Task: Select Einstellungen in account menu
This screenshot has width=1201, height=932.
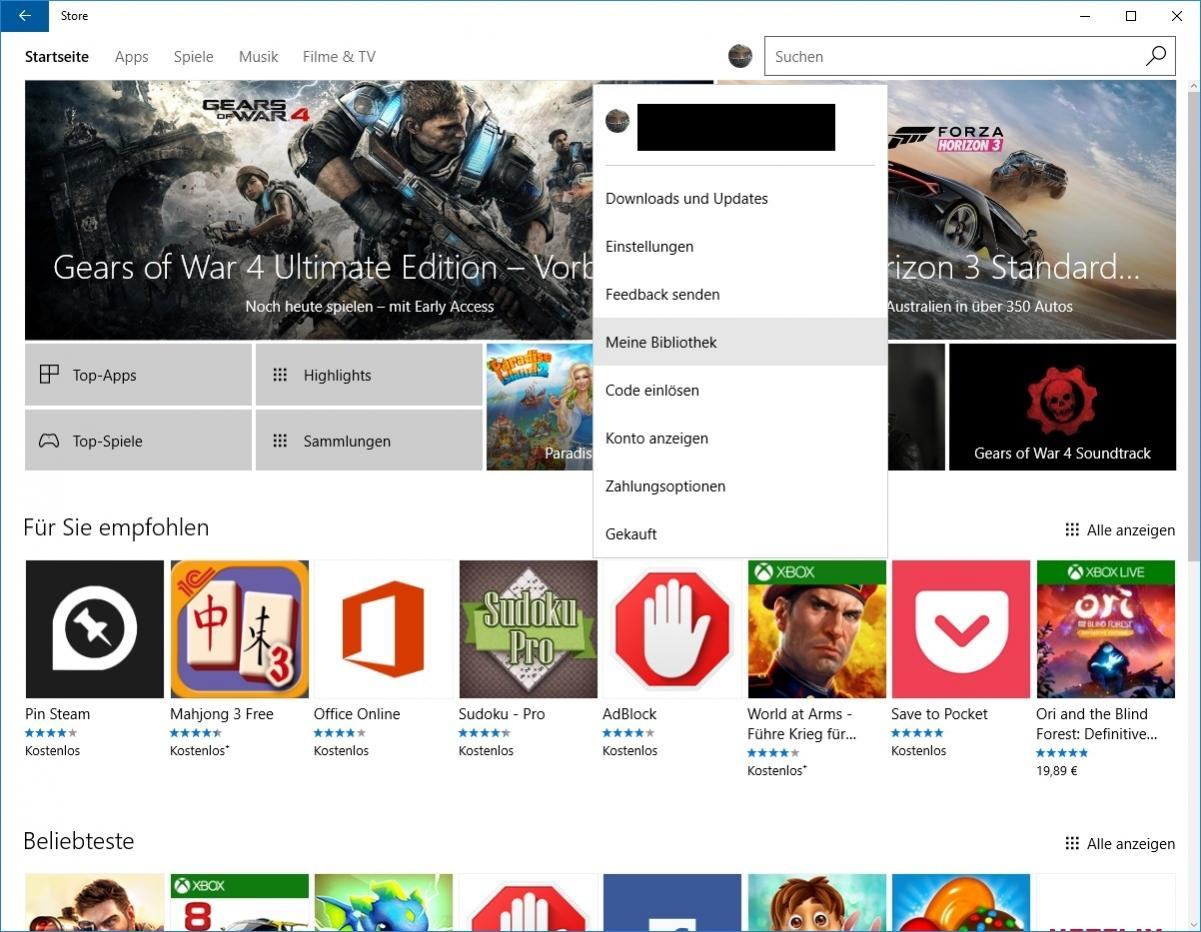Action: [740, 246]
